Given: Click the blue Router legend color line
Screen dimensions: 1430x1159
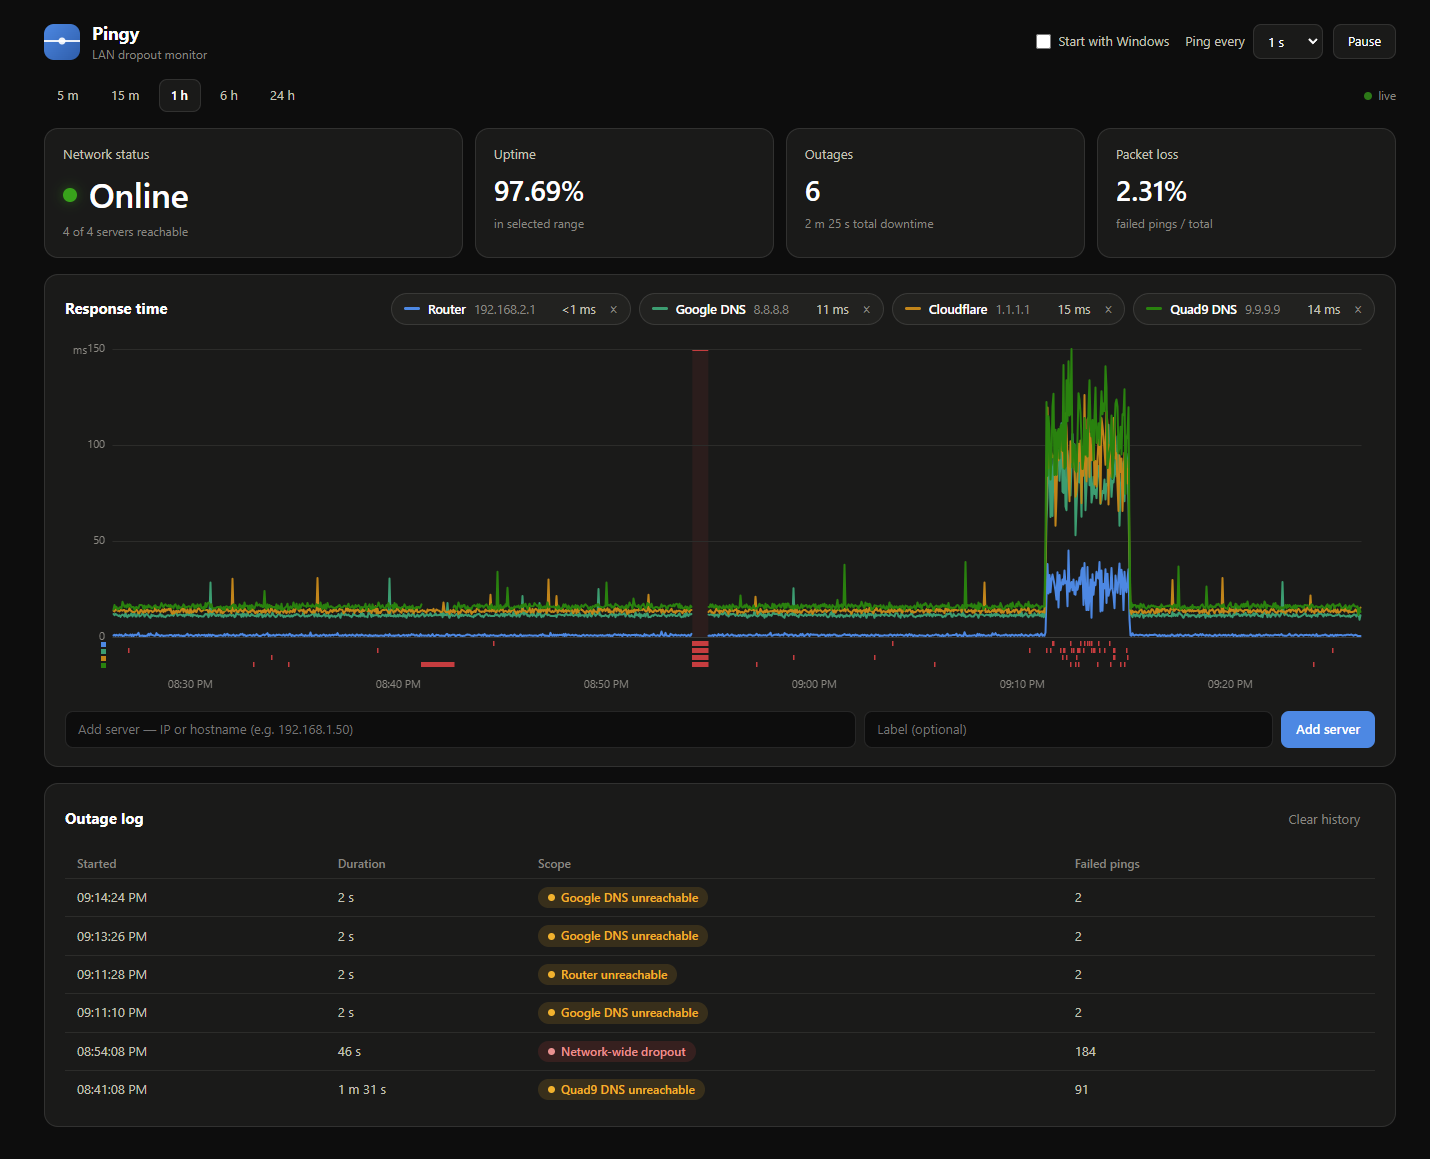Looking at the screenshot, I should click(x=412, y=309).
